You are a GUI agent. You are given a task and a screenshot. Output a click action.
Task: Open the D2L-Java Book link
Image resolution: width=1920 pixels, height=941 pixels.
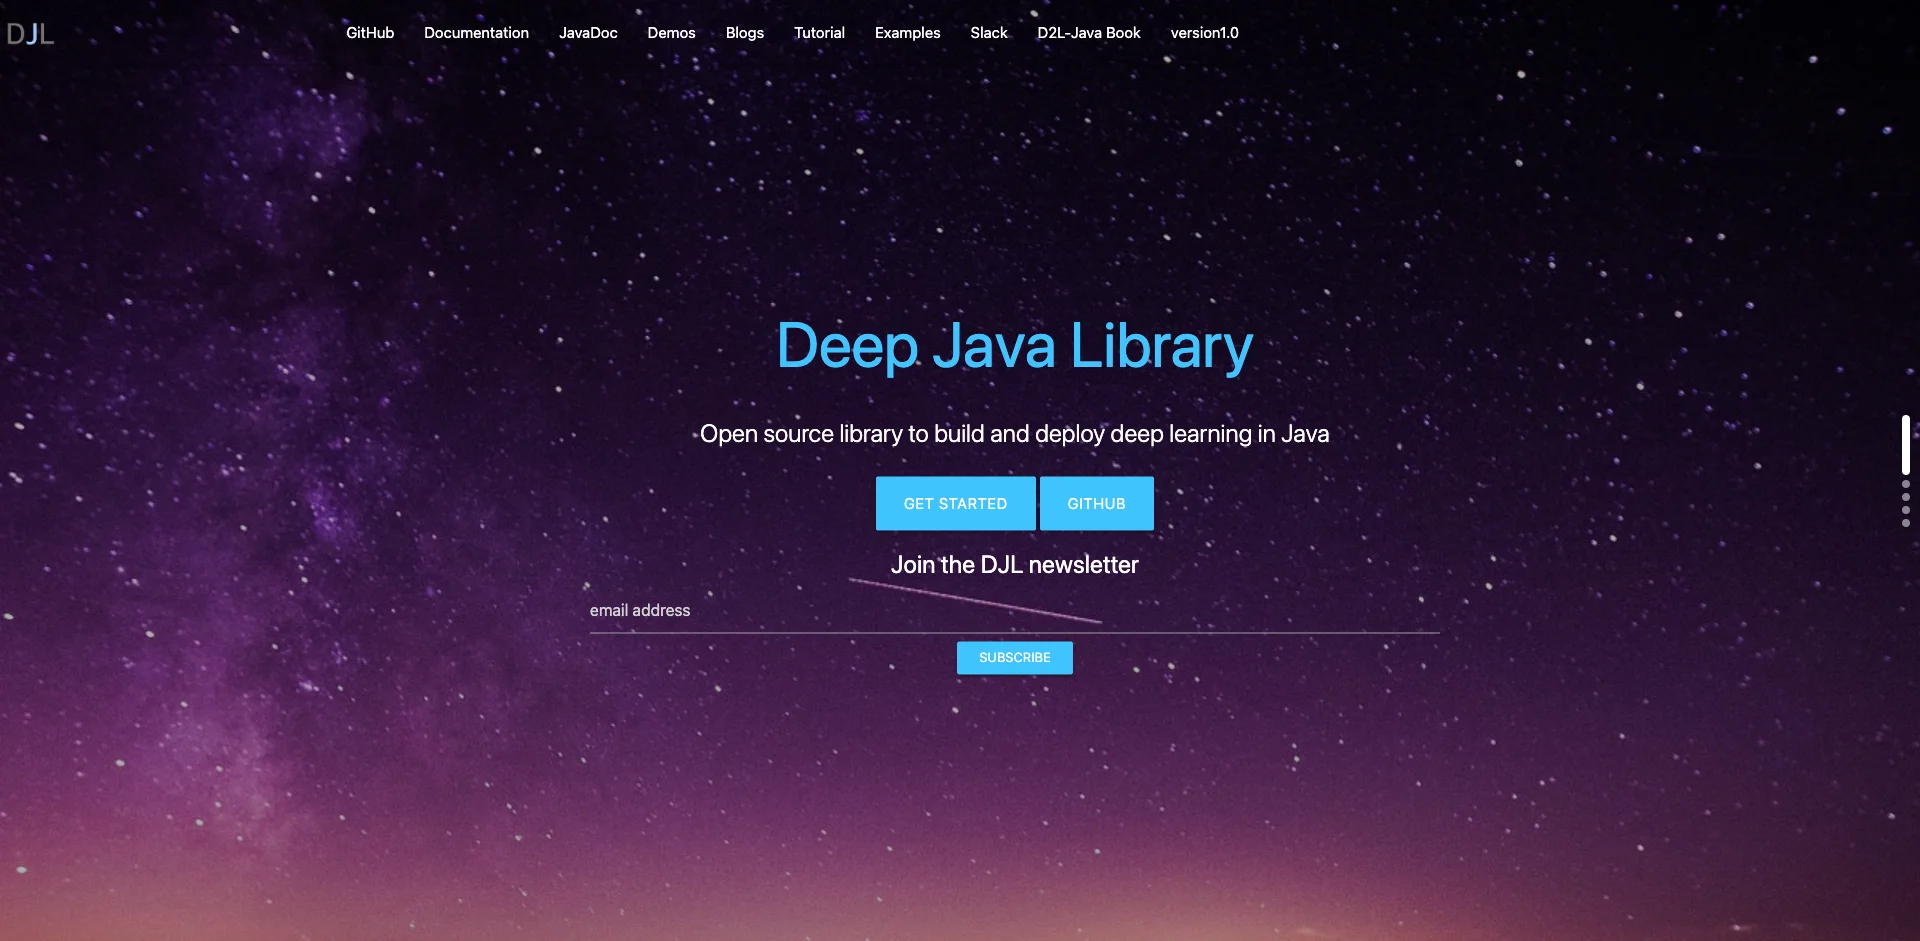[x=1089, y=33]
